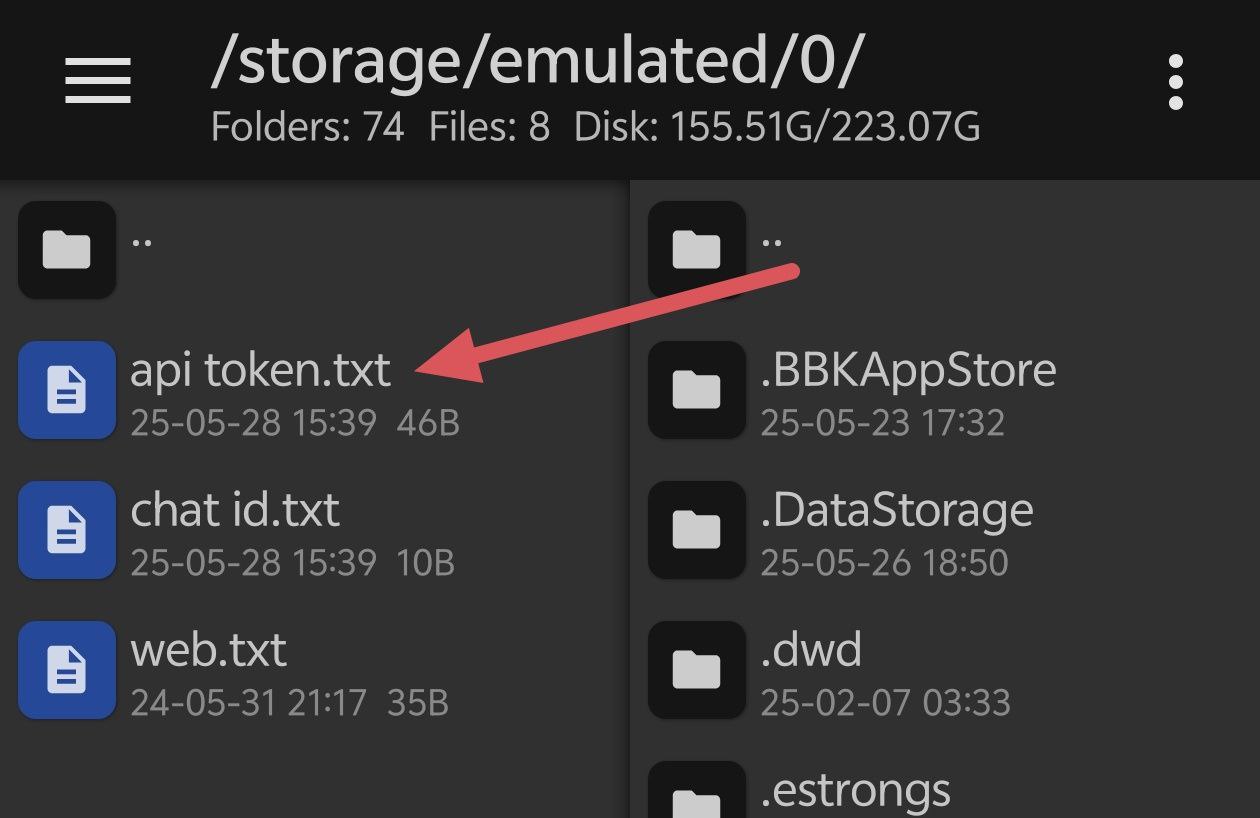Tap the chat id.txt document icon

[67, 530]
